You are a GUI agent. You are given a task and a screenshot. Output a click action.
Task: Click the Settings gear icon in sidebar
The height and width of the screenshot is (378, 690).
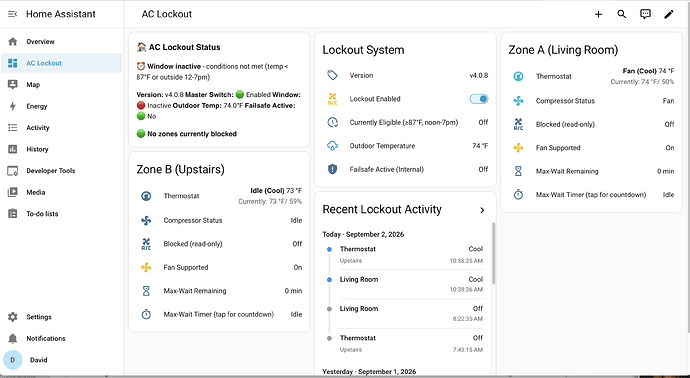tap(13, 317)
